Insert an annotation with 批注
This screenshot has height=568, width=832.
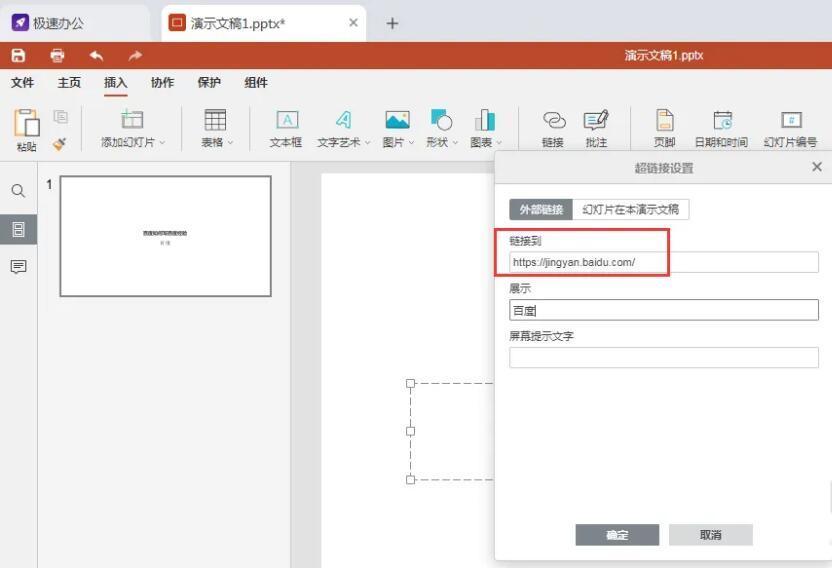(596, 128)
